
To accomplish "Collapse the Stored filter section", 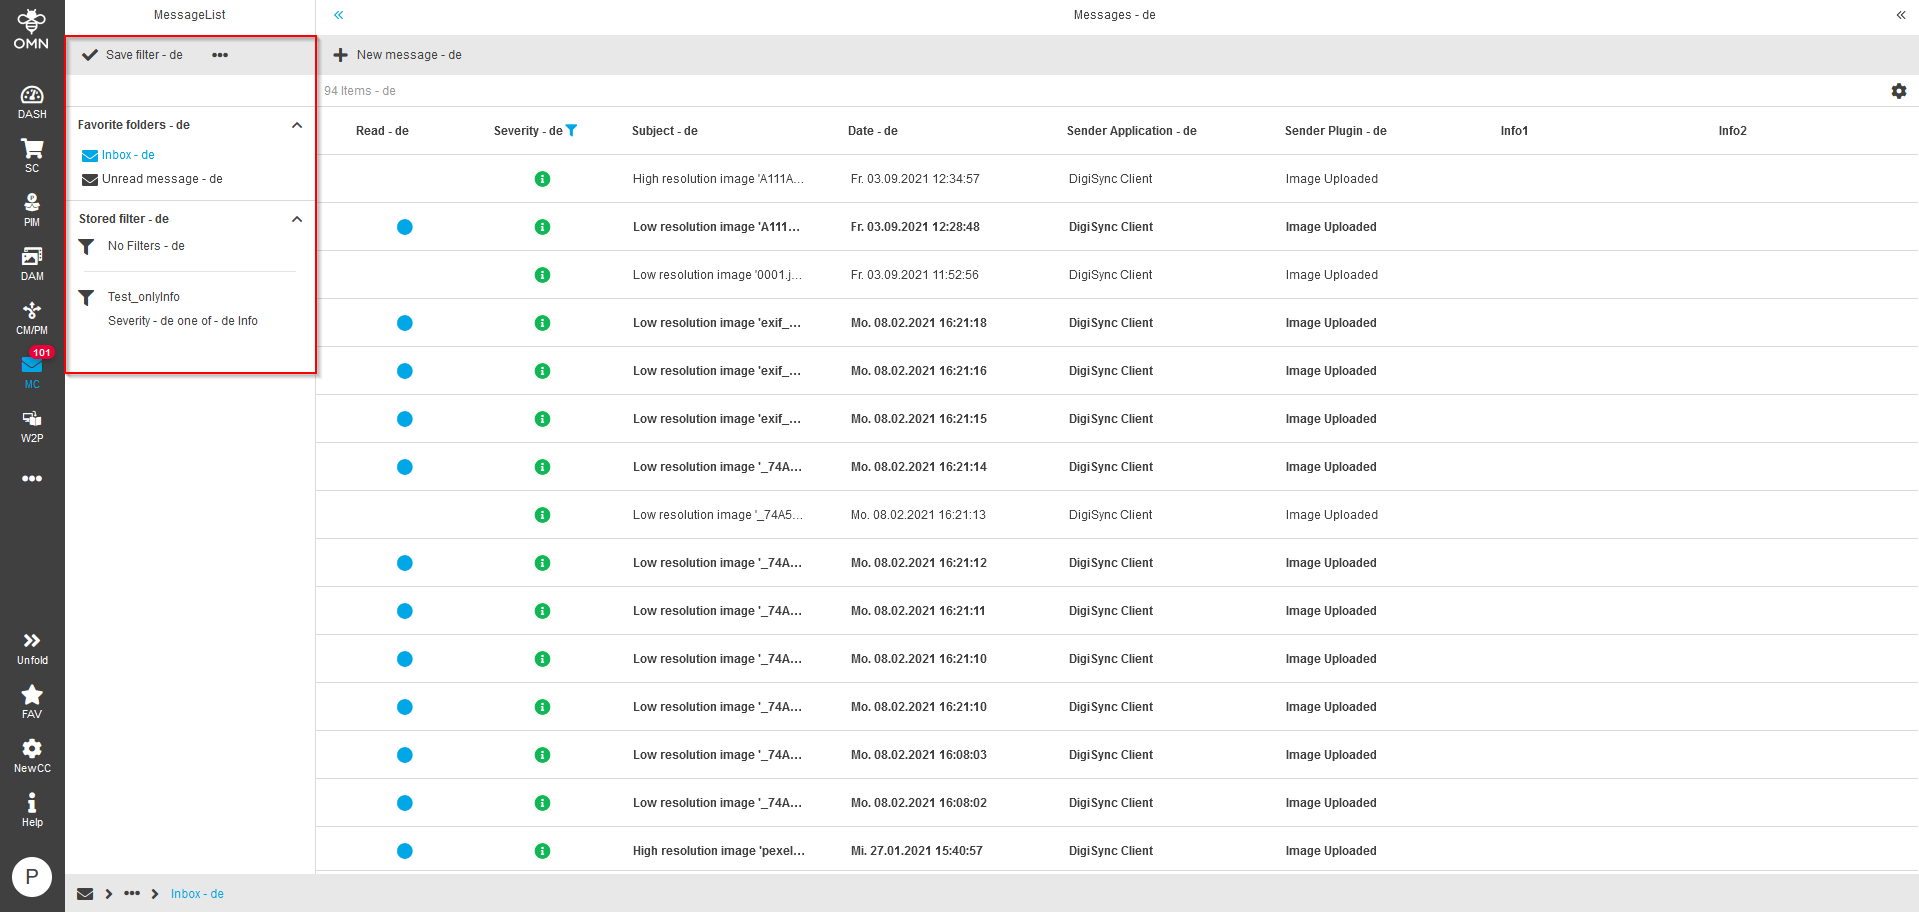I will pos(296,219).
